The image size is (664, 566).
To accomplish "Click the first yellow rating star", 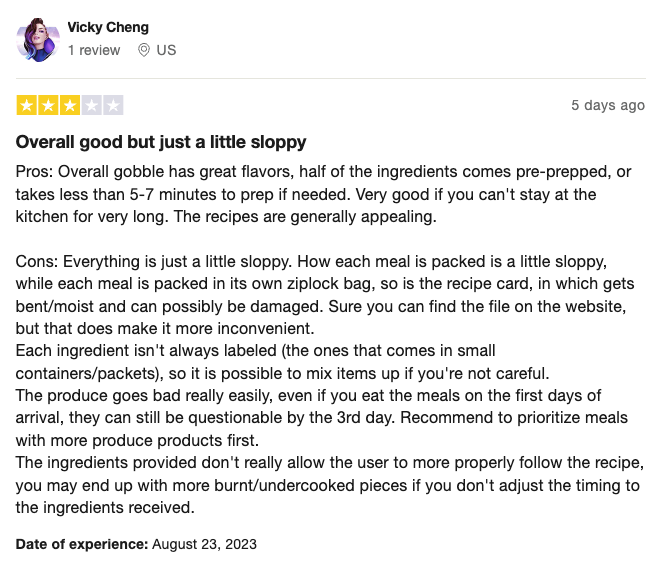I will pos(27,105).
